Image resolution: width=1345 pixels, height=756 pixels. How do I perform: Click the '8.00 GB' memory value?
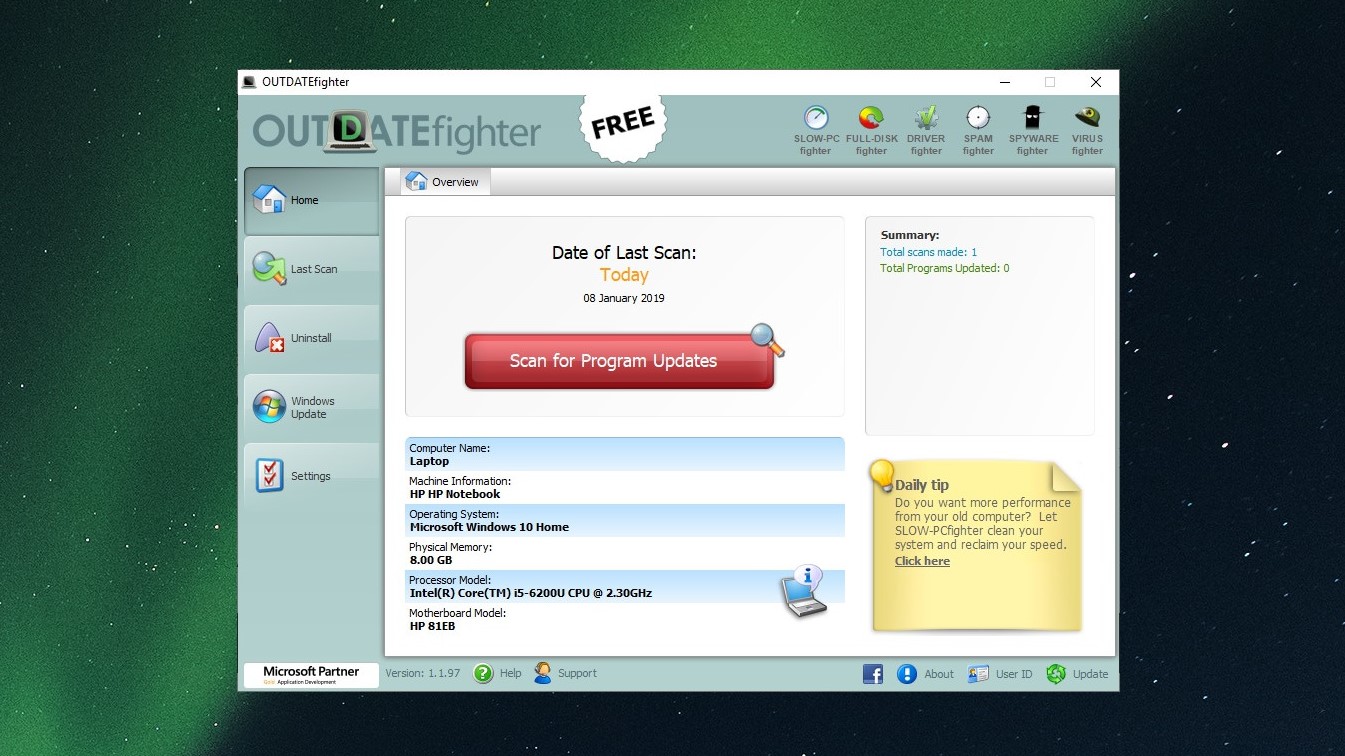(x=431, y=561)
